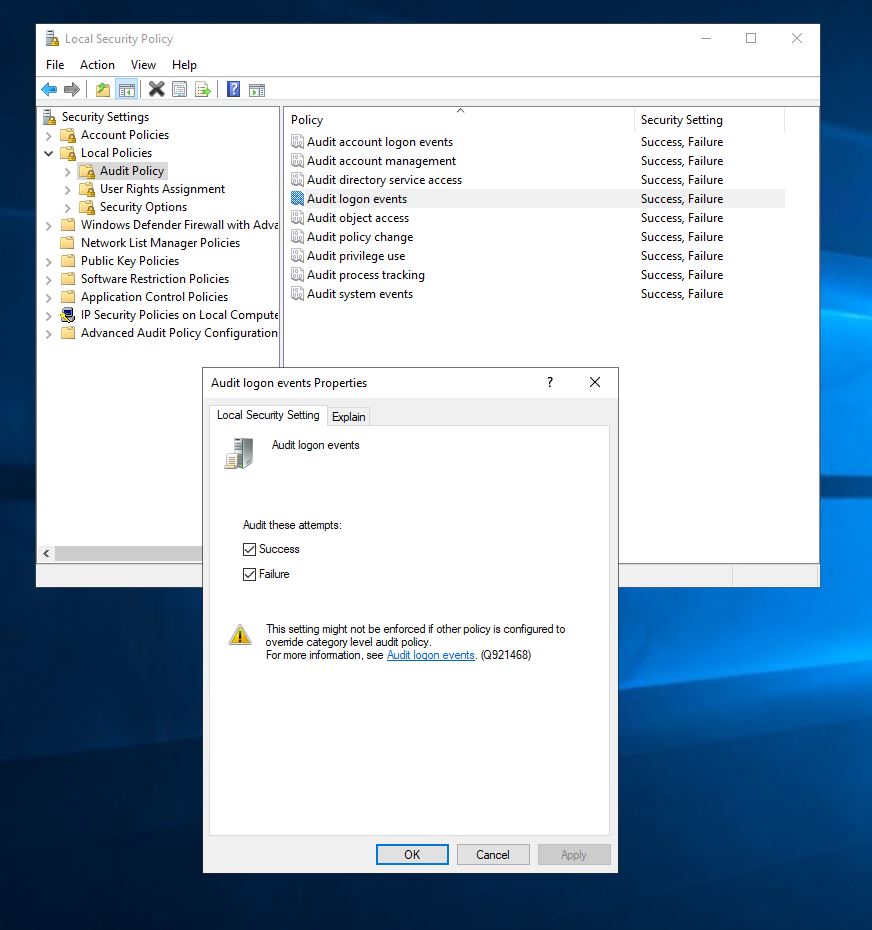
Task: Expand Advanced Audit Policy Configuration node
Action: click(x=49, y=334)
